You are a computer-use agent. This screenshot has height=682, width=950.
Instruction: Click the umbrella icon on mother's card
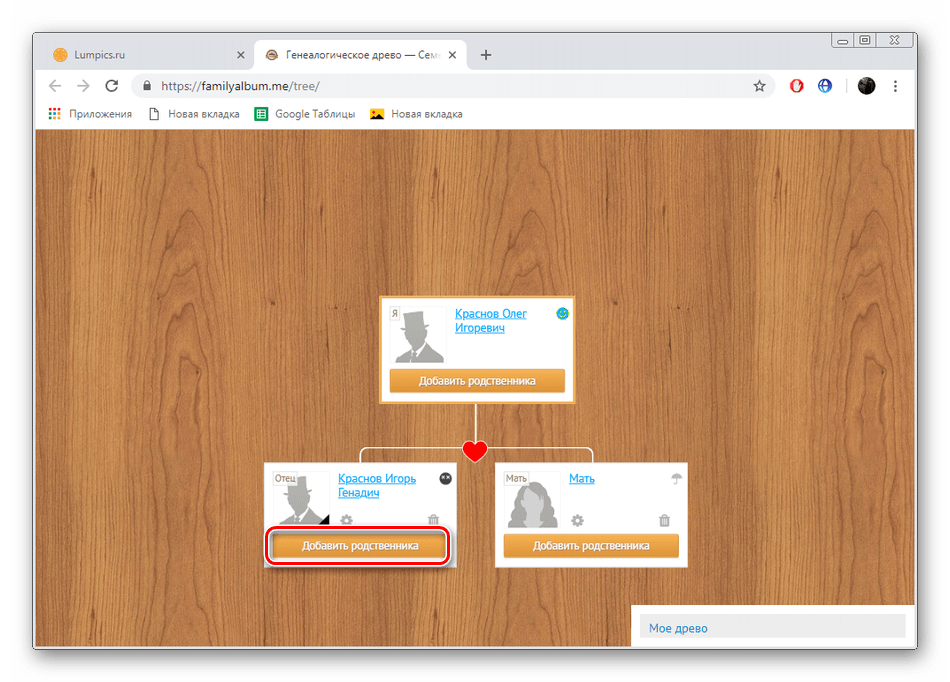click(676, 478)
